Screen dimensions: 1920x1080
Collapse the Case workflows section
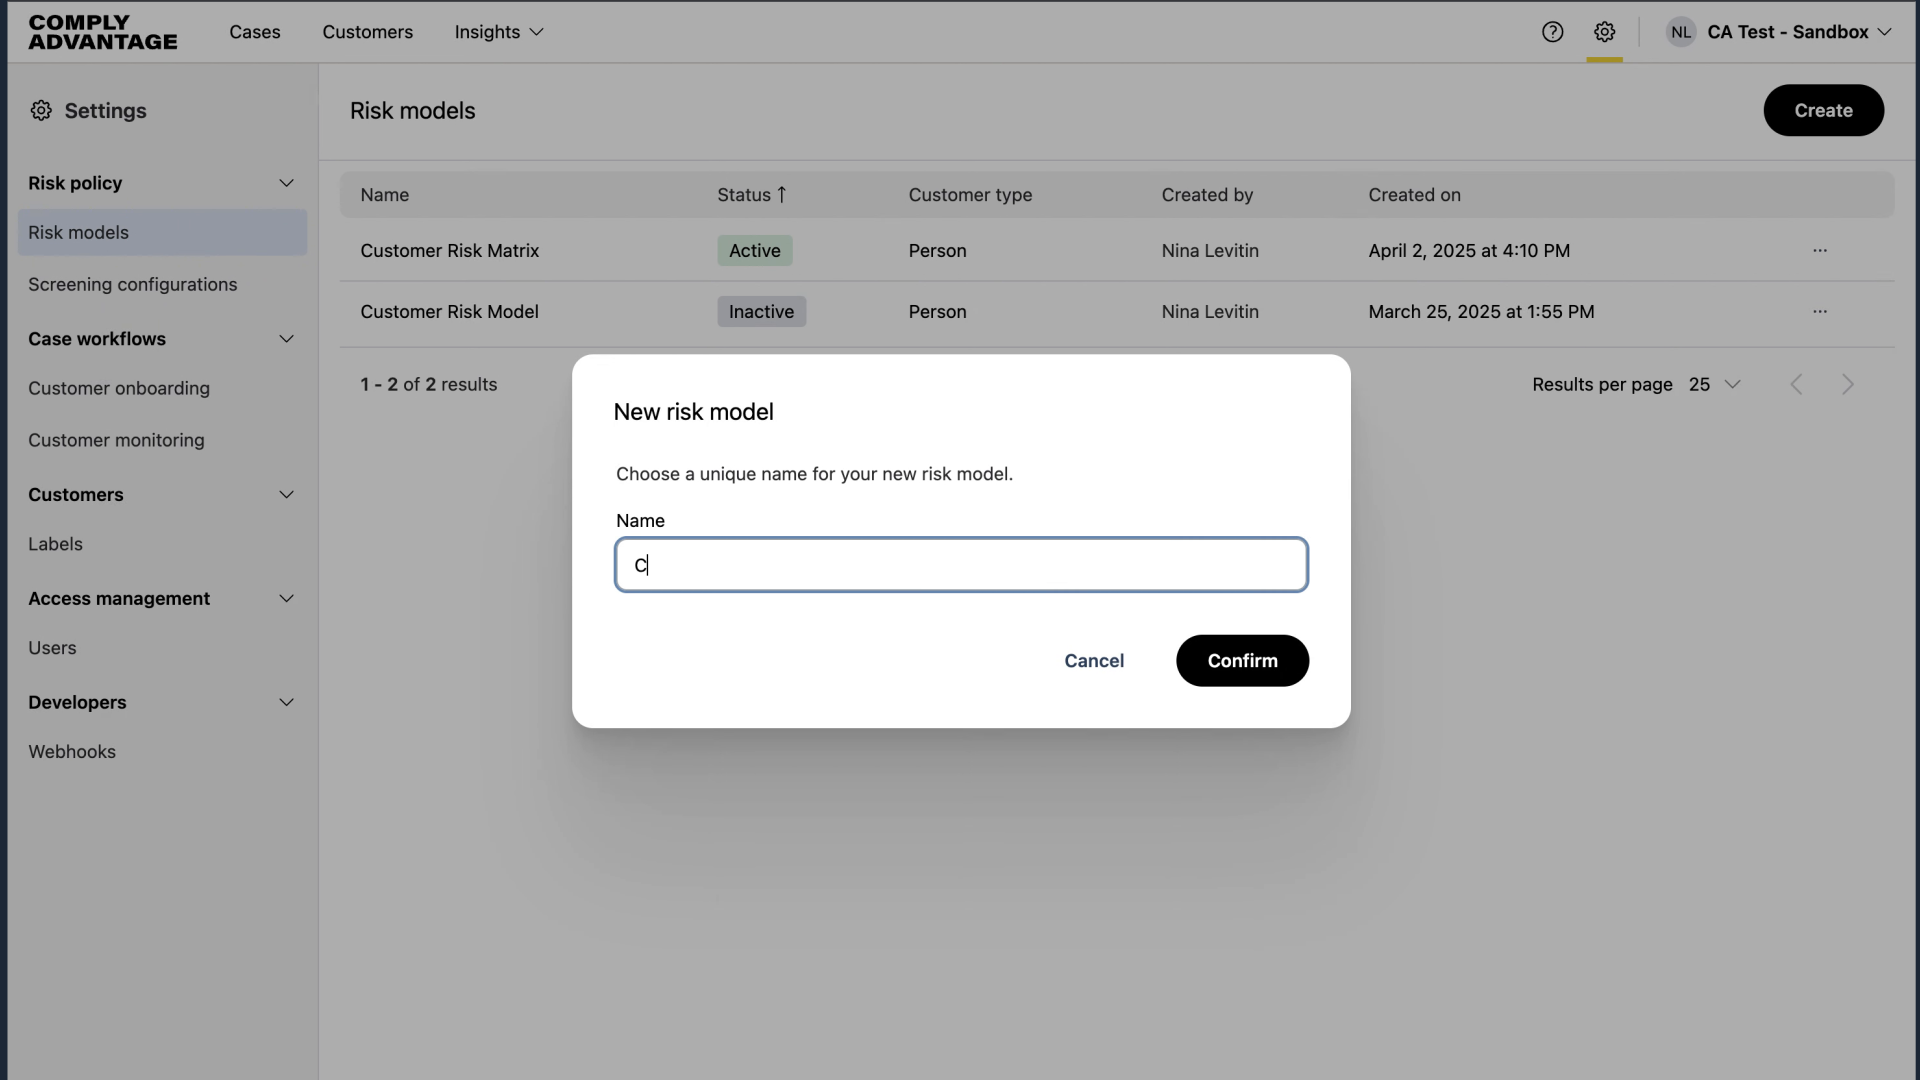286,339
